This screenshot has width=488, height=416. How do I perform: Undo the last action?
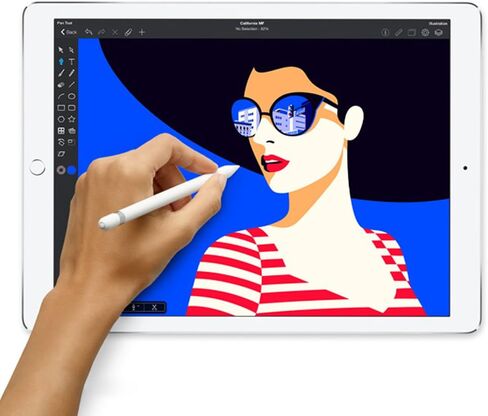click(x=88, y=32)
